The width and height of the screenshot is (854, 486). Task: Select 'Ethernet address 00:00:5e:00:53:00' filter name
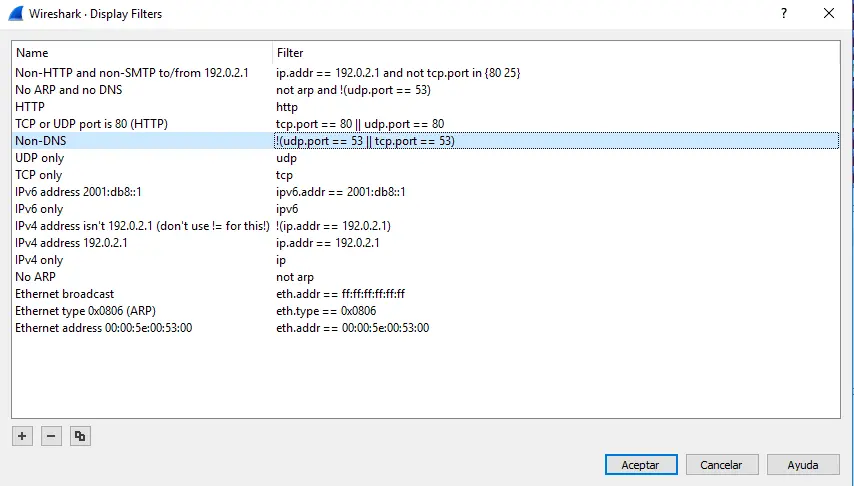pyautogui.click(x=103, y=327)
